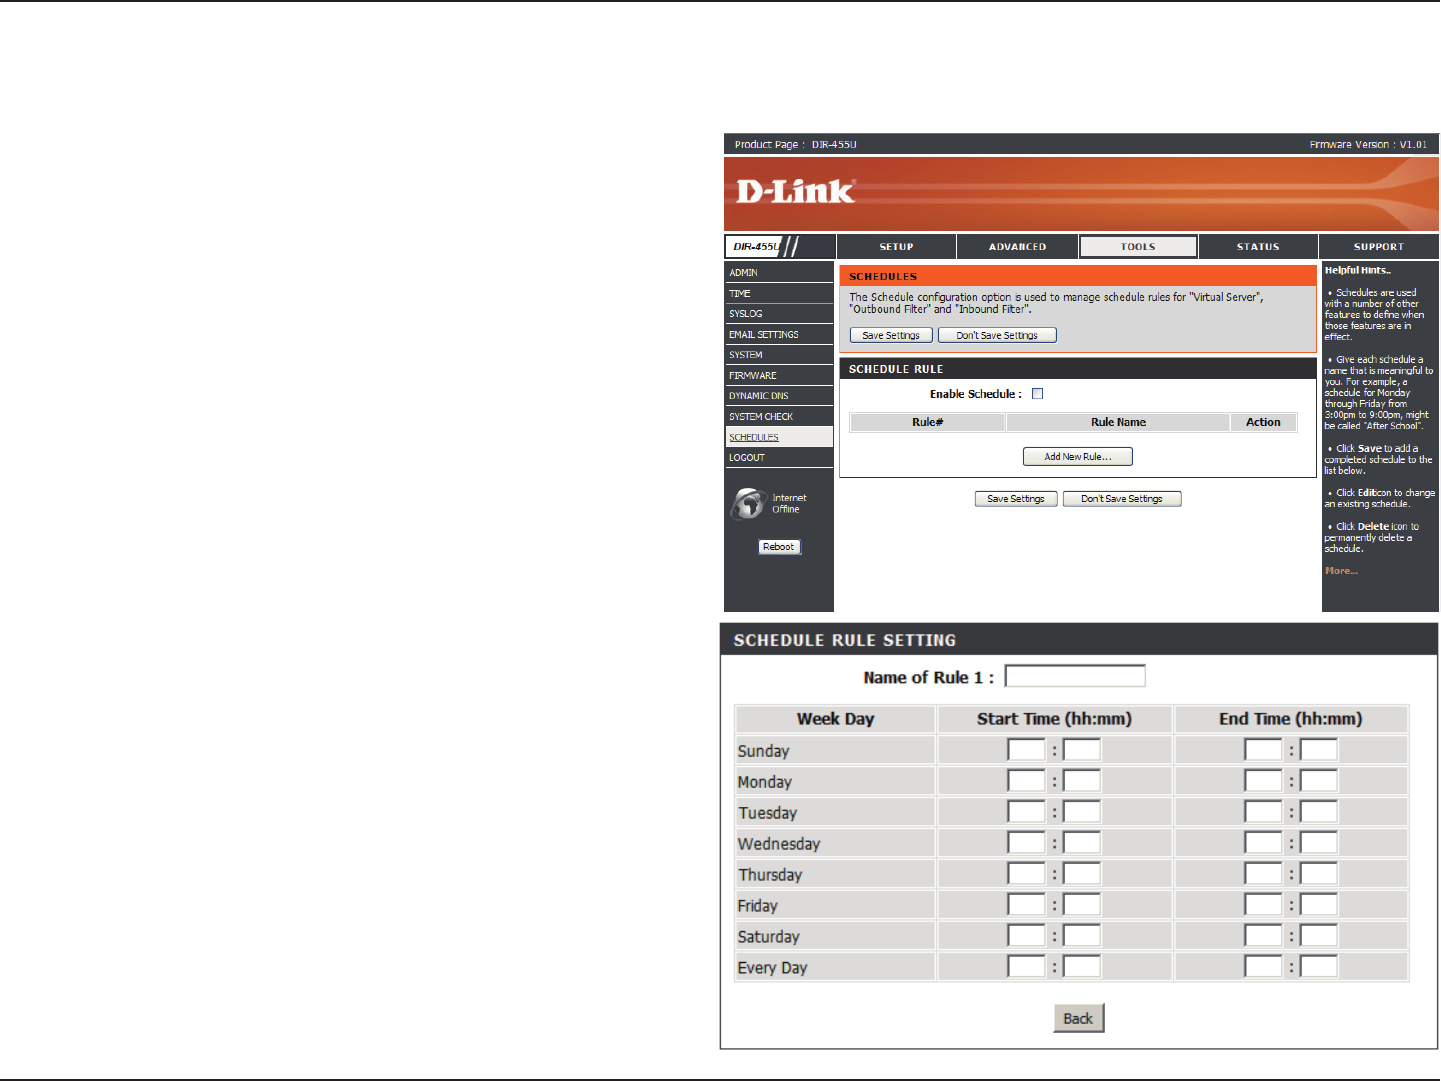Select Admin in the sidebar
The height and width of the screenshot is (1081, 1441).
(779, 273)
